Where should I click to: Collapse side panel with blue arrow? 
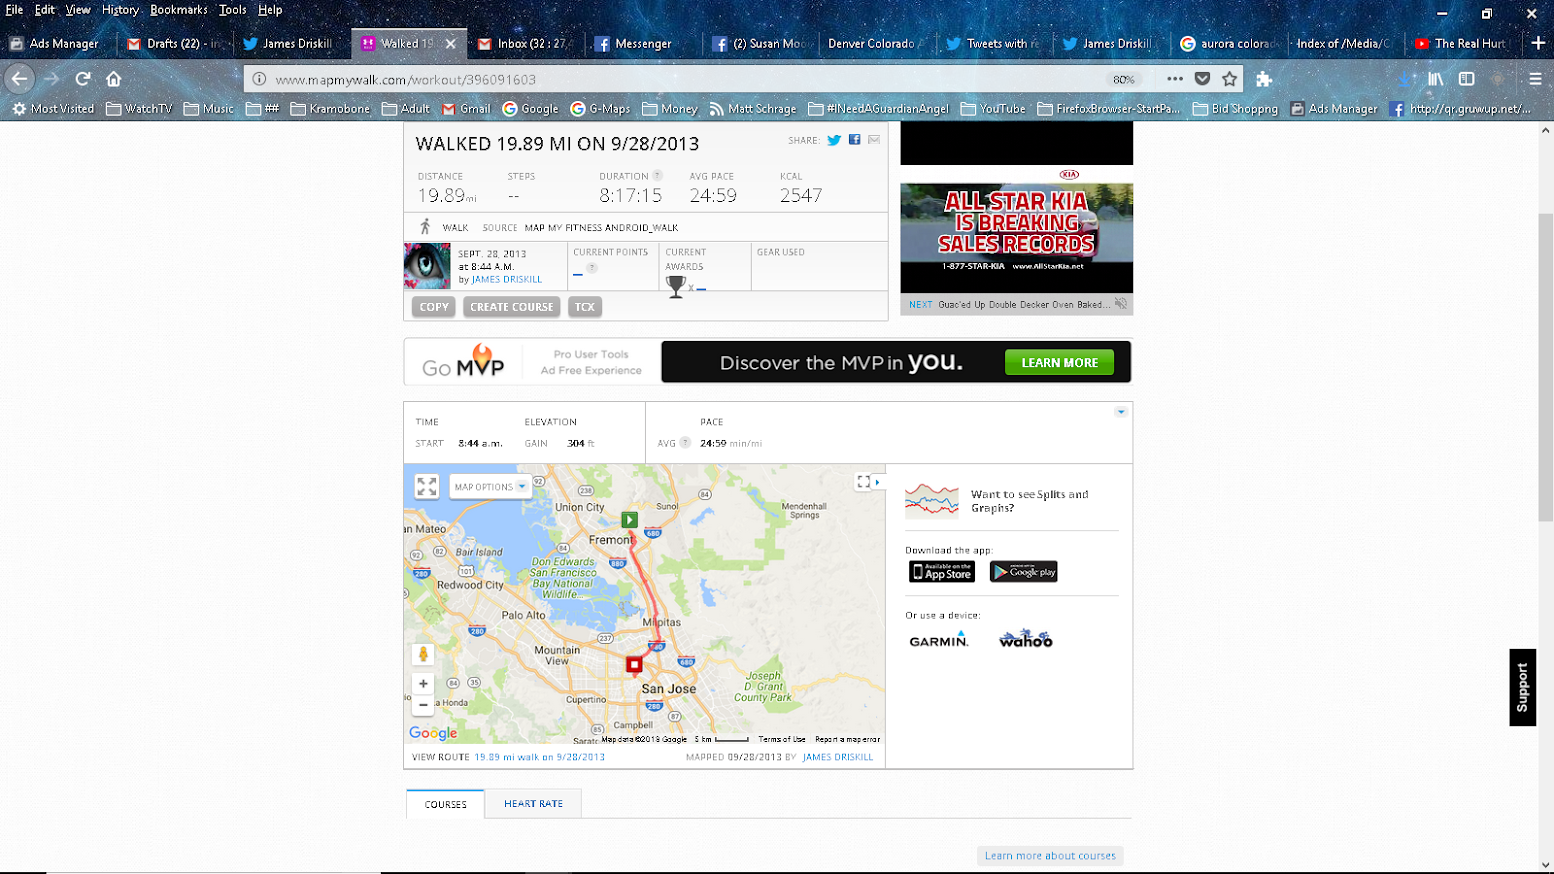tap(878, 482)
